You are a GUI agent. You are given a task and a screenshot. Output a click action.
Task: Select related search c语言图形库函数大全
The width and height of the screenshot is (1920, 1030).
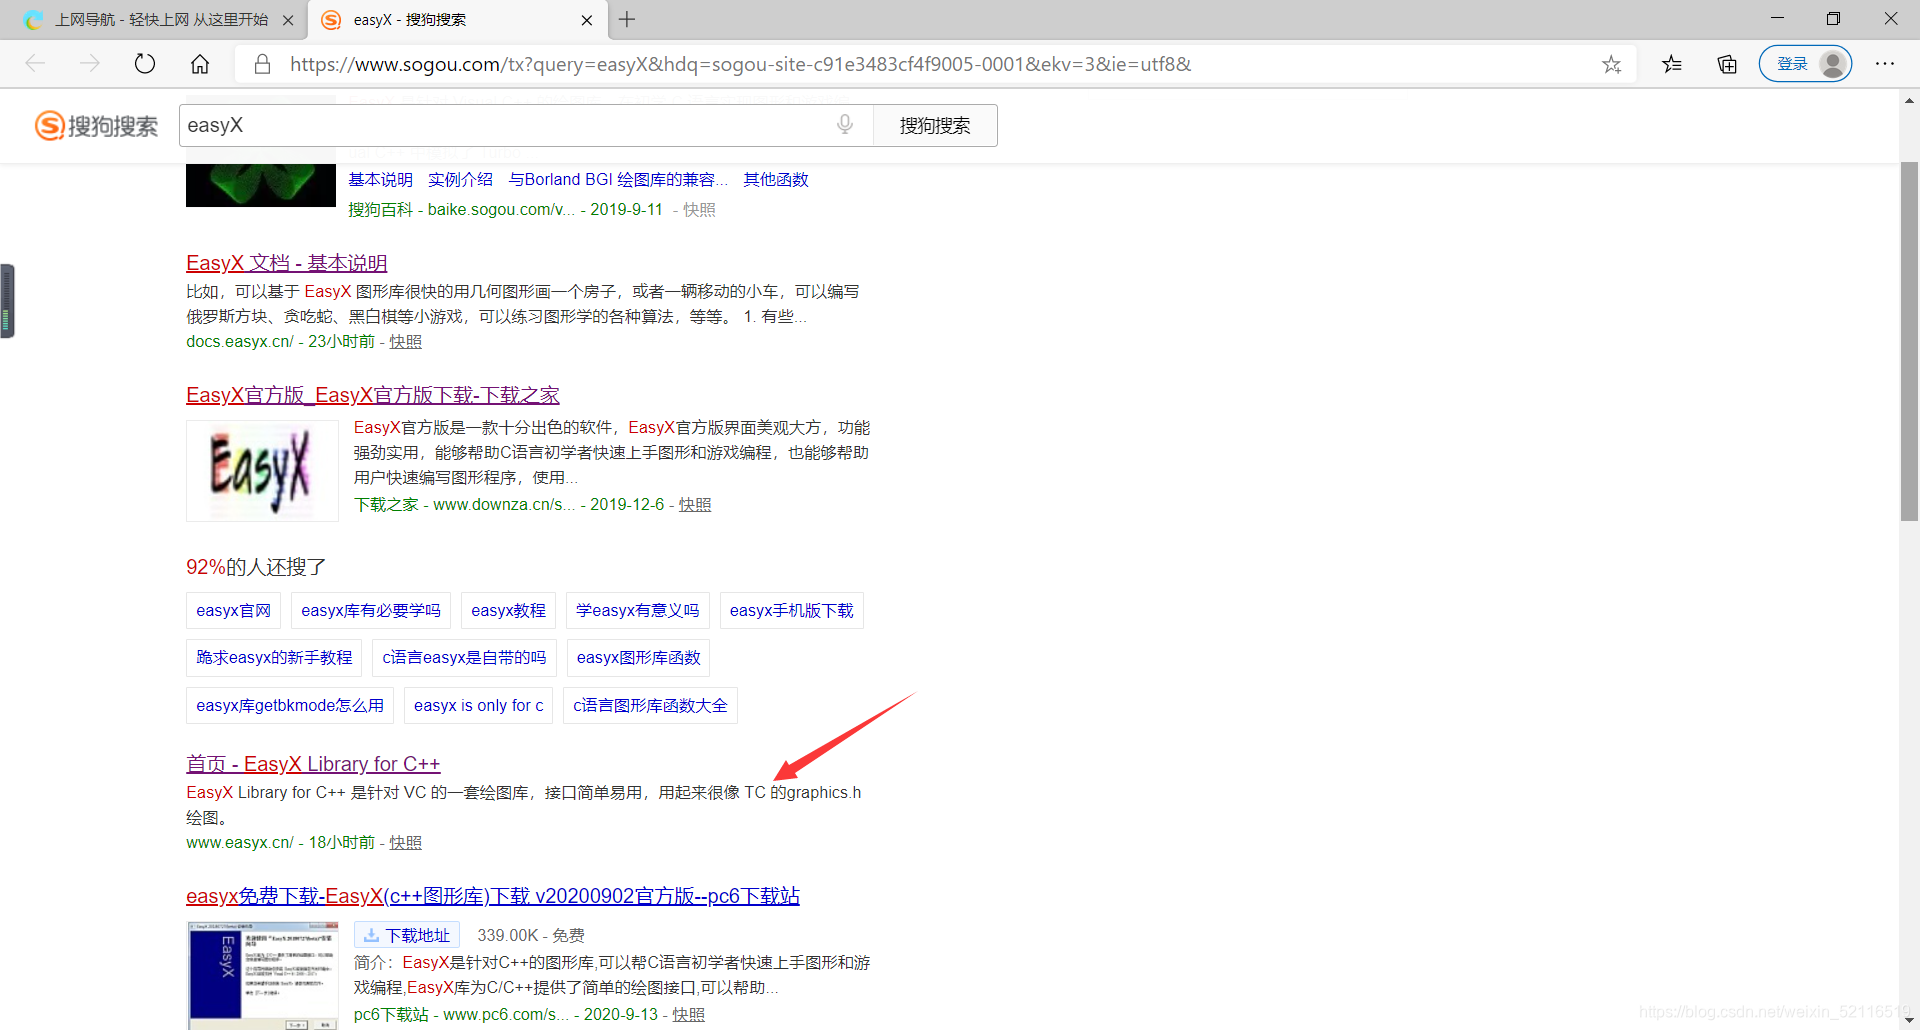(x=650, y=706)
